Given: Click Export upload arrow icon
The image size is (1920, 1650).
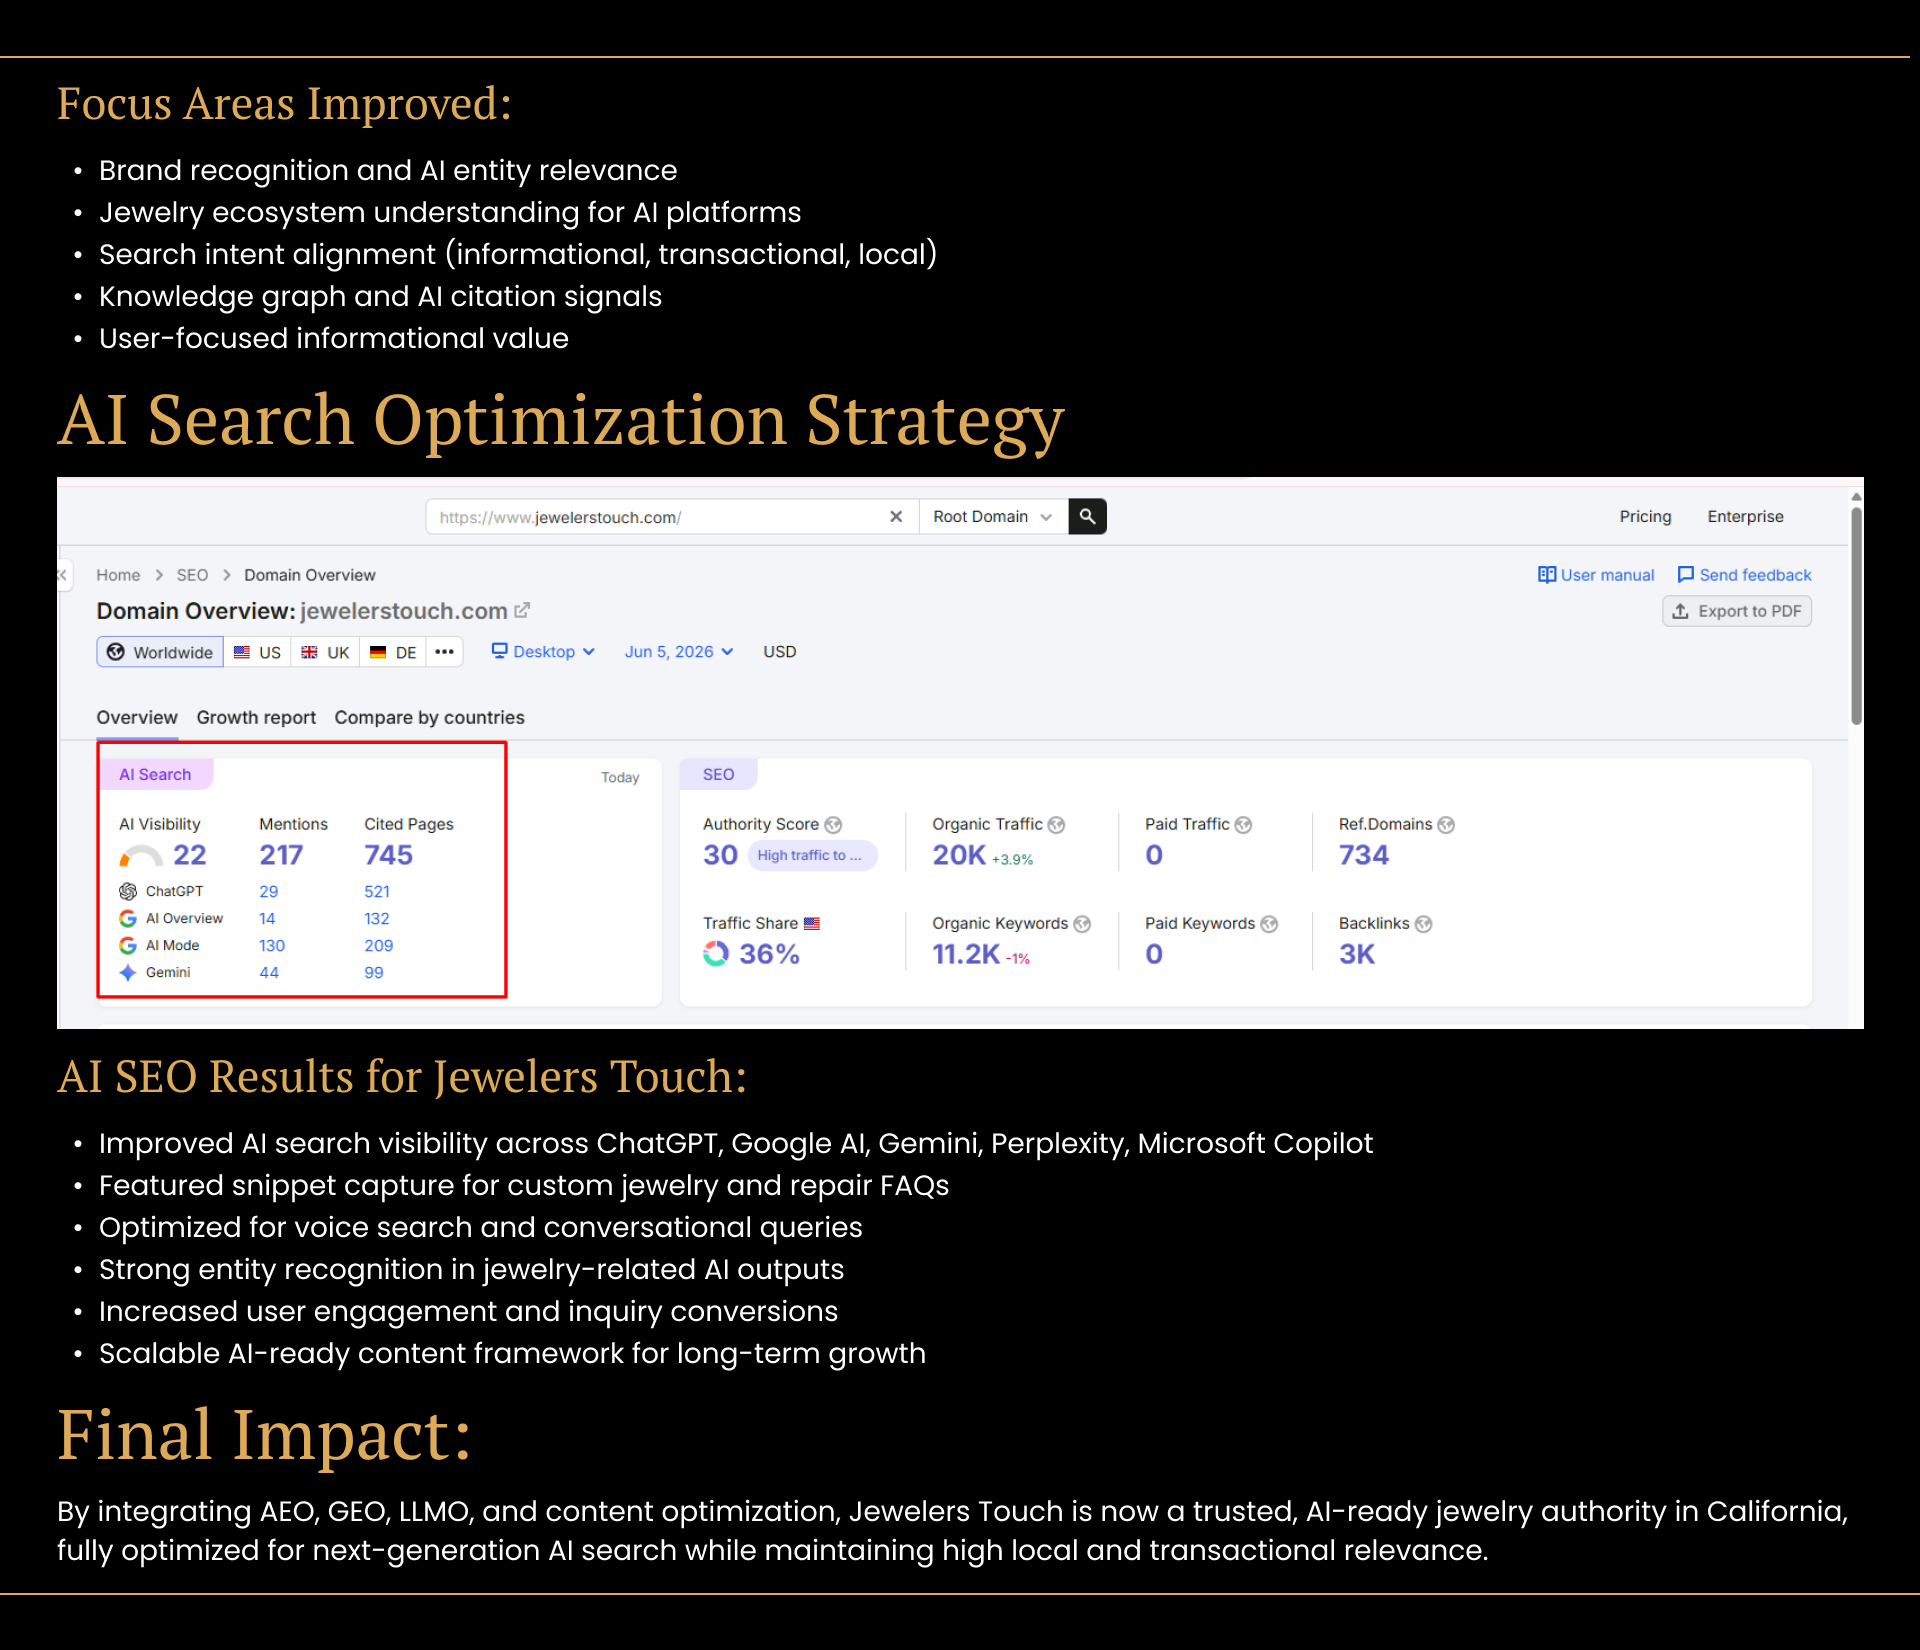Looking at the screenshot, I should pyautogui.click(x=1681, y=611).
